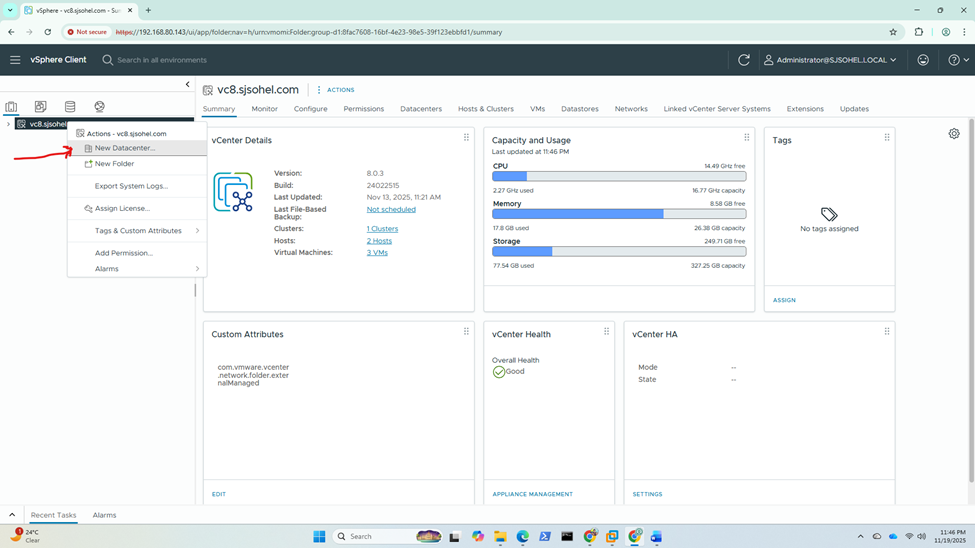Click vCenter Details card drag handle

pyautogui.click(x=466, y=137)
